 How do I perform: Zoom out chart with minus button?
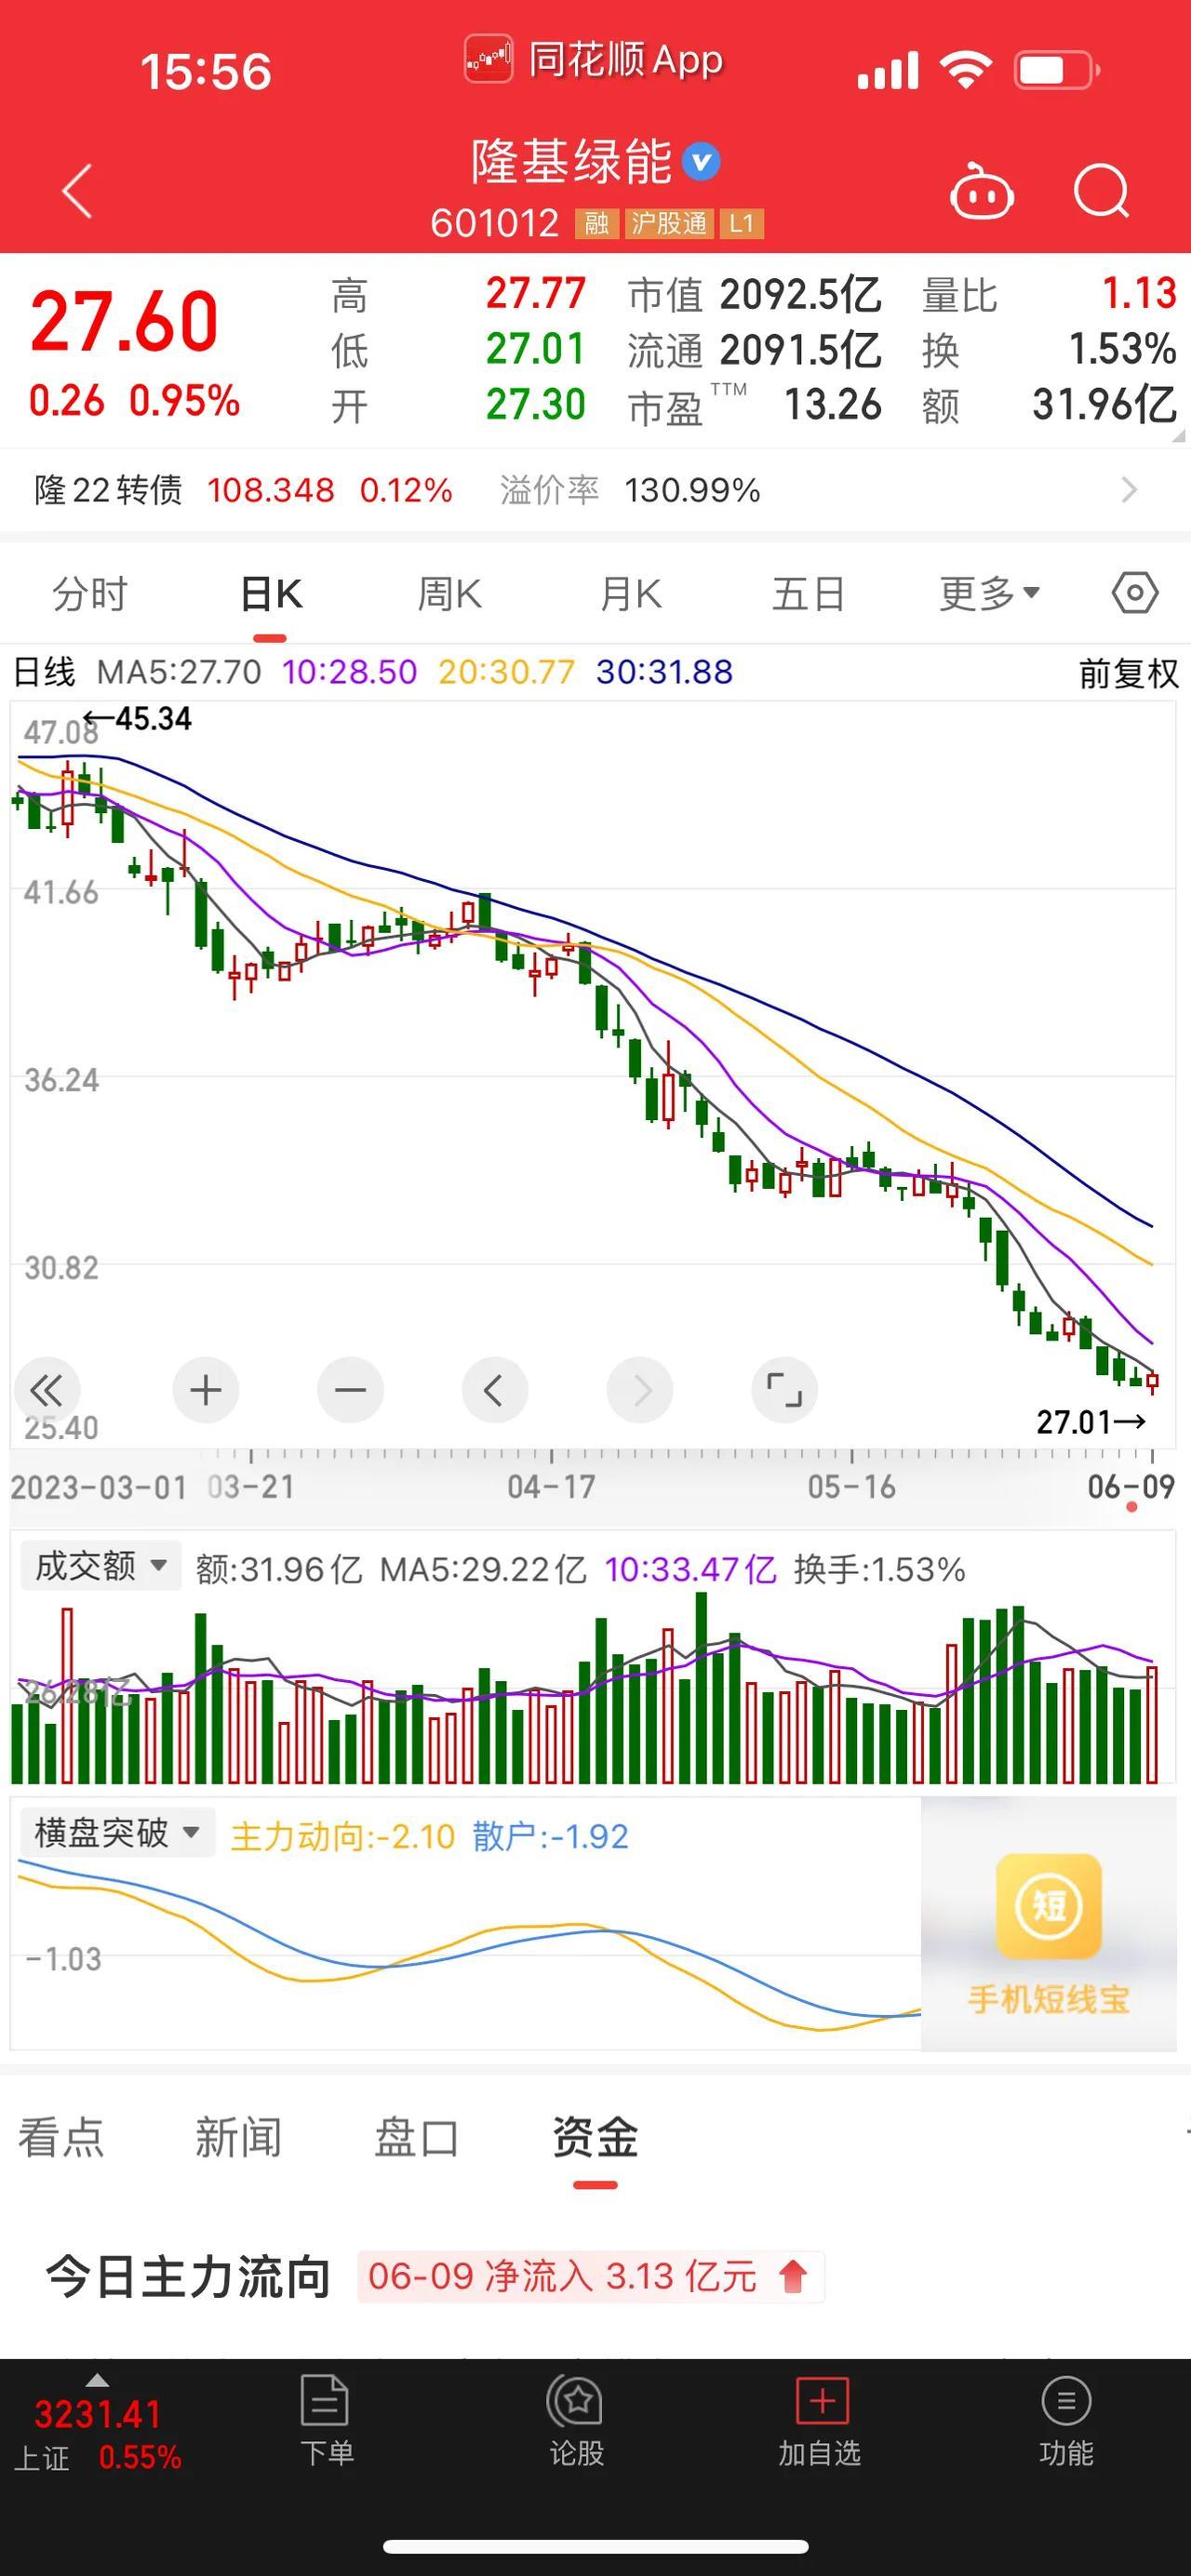[350, 1390]
